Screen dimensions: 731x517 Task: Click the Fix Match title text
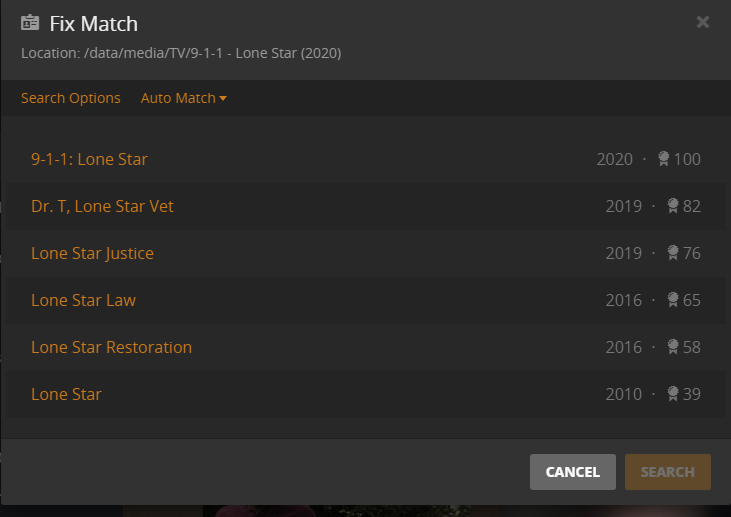click(94, 23)
